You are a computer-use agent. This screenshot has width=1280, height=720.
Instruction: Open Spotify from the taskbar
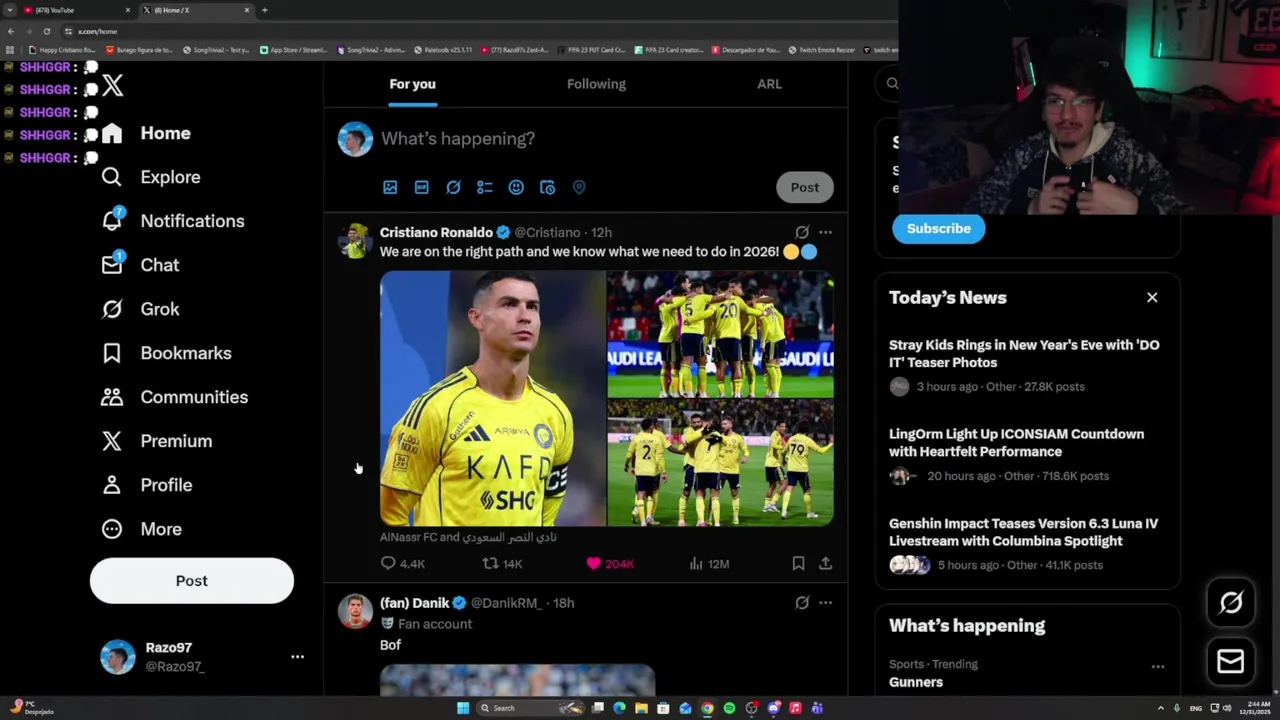[x=729, y=708]
